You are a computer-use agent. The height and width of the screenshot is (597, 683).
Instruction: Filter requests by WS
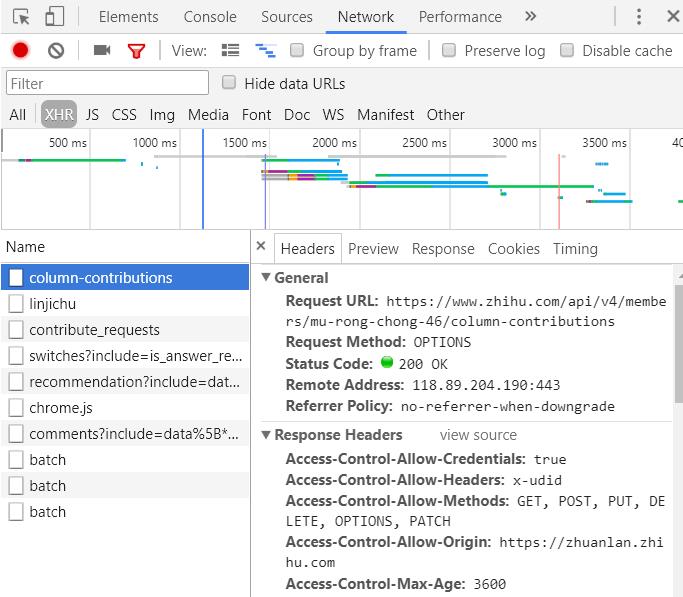[333, 115]
